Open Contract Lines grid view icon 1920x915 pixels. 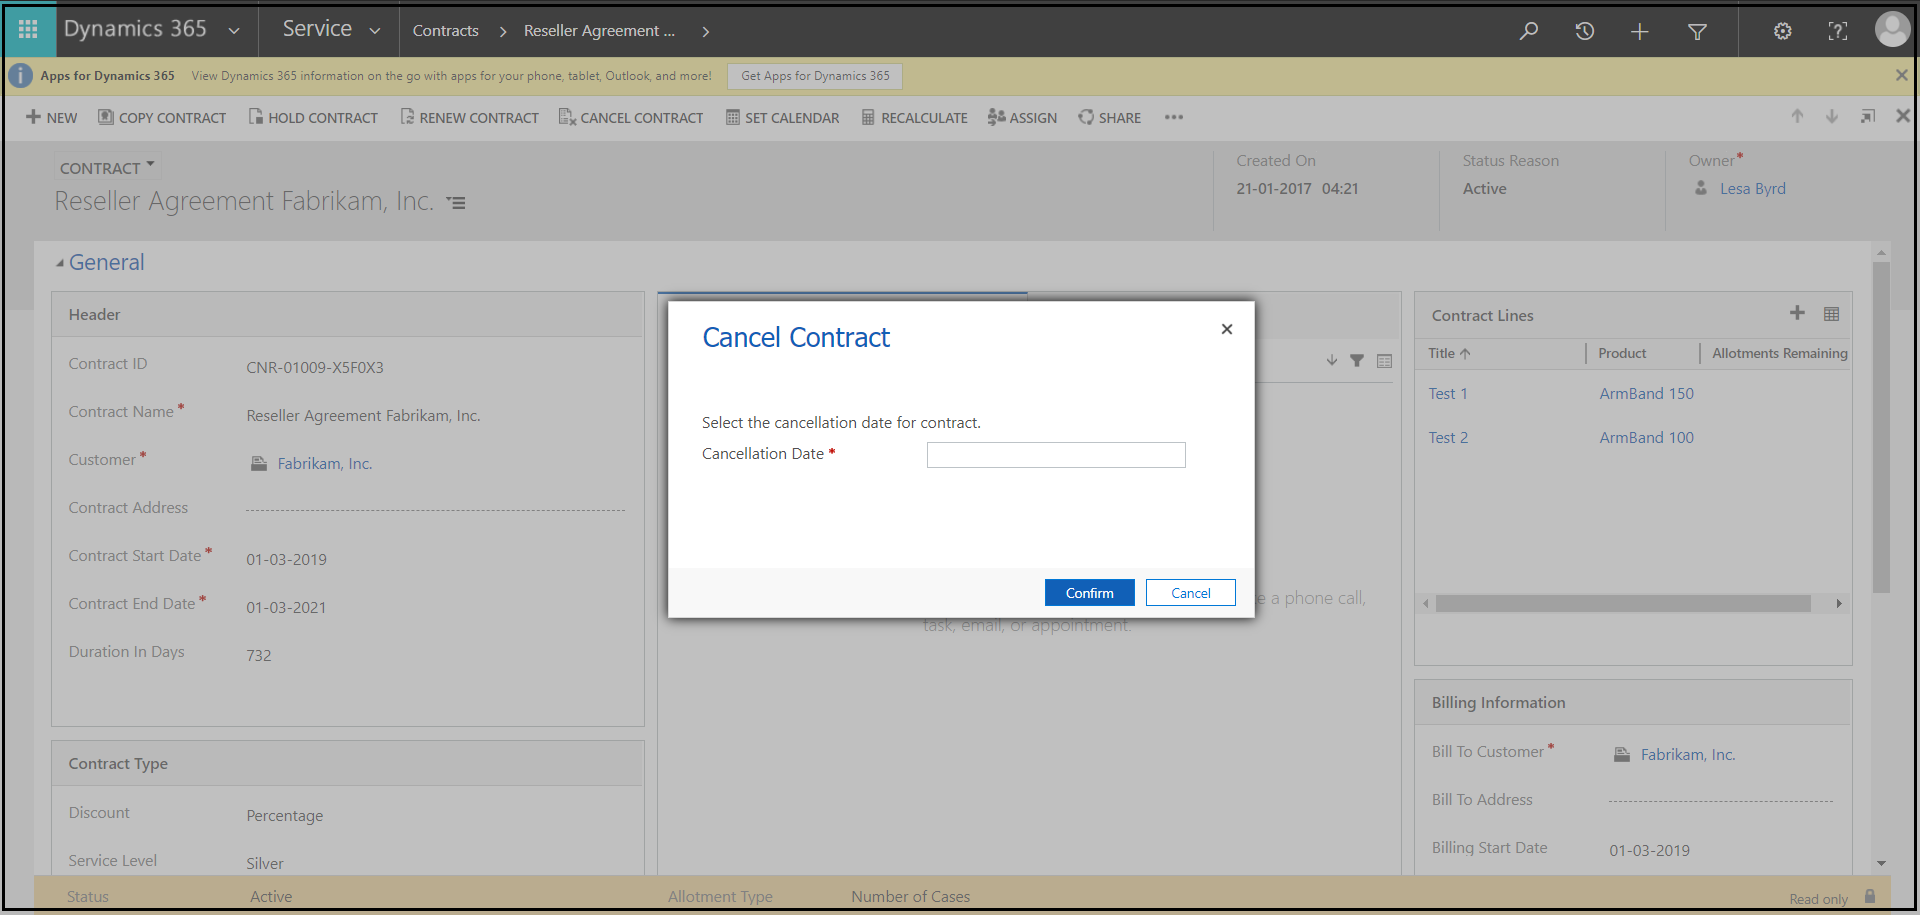coord(1831,314)
